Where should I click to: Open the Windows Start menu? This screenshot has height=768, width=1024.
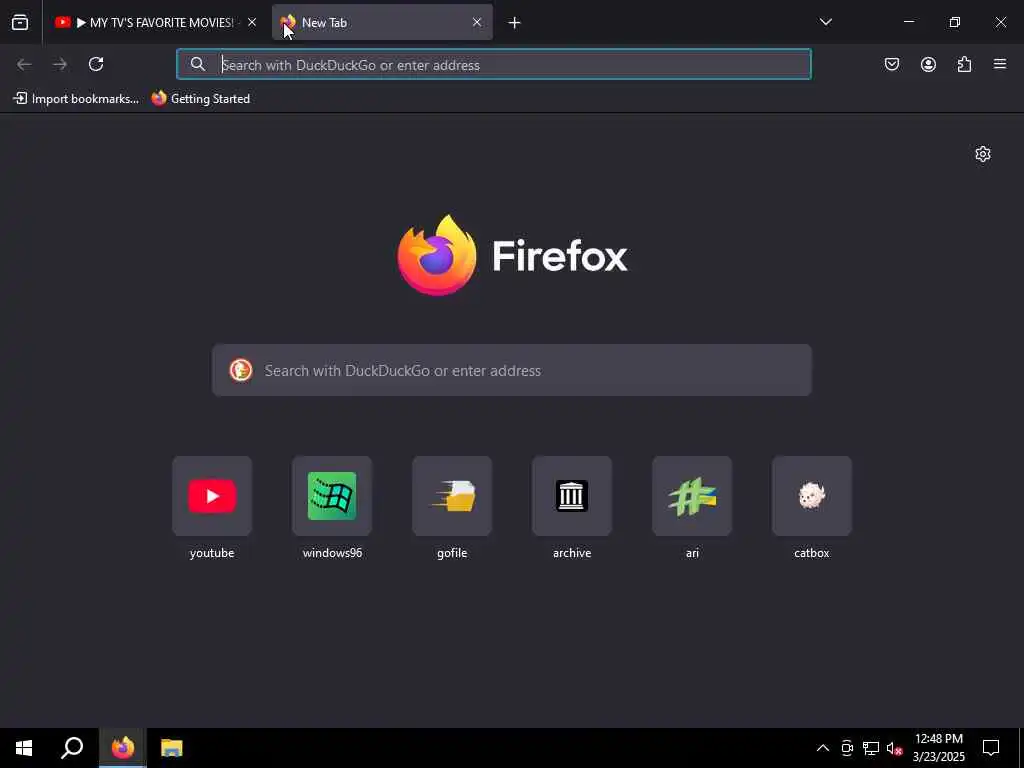click(x=24, y=748)
